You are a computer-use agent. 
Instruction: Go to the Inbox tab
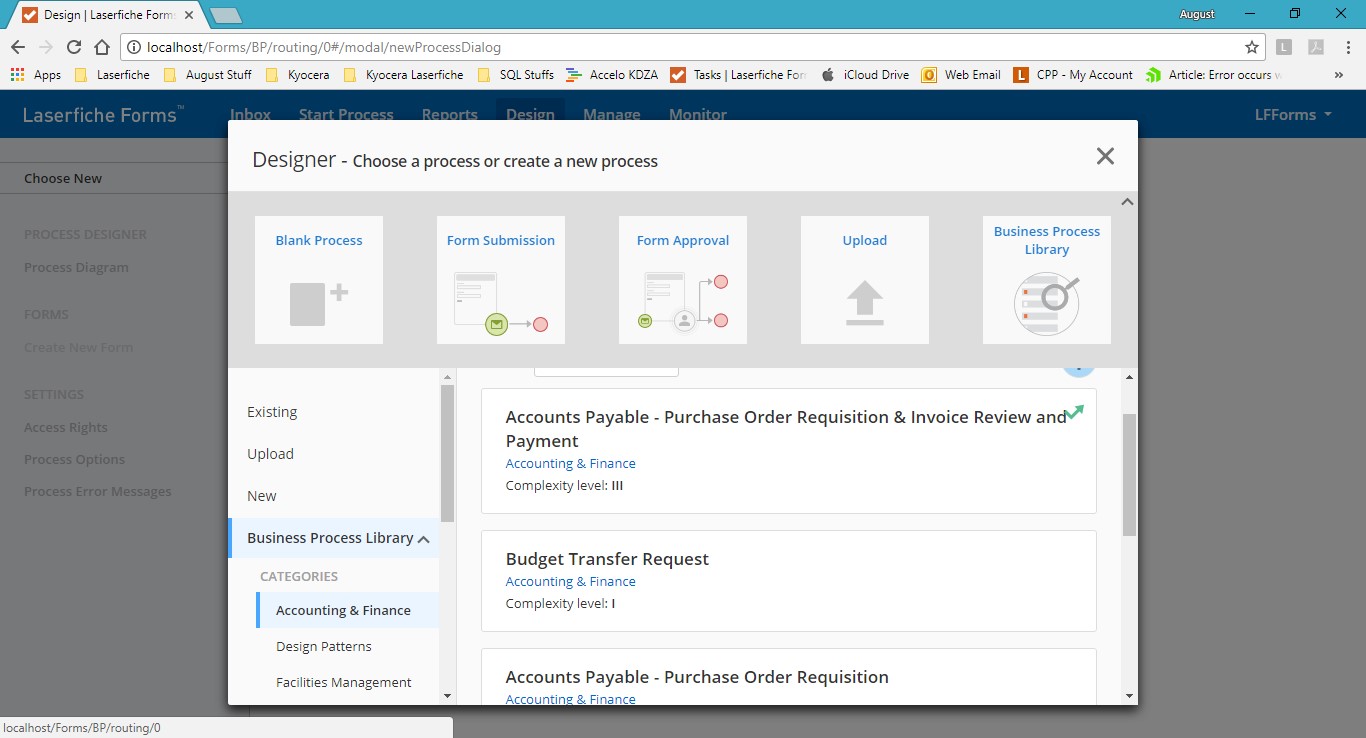(250, 115)
